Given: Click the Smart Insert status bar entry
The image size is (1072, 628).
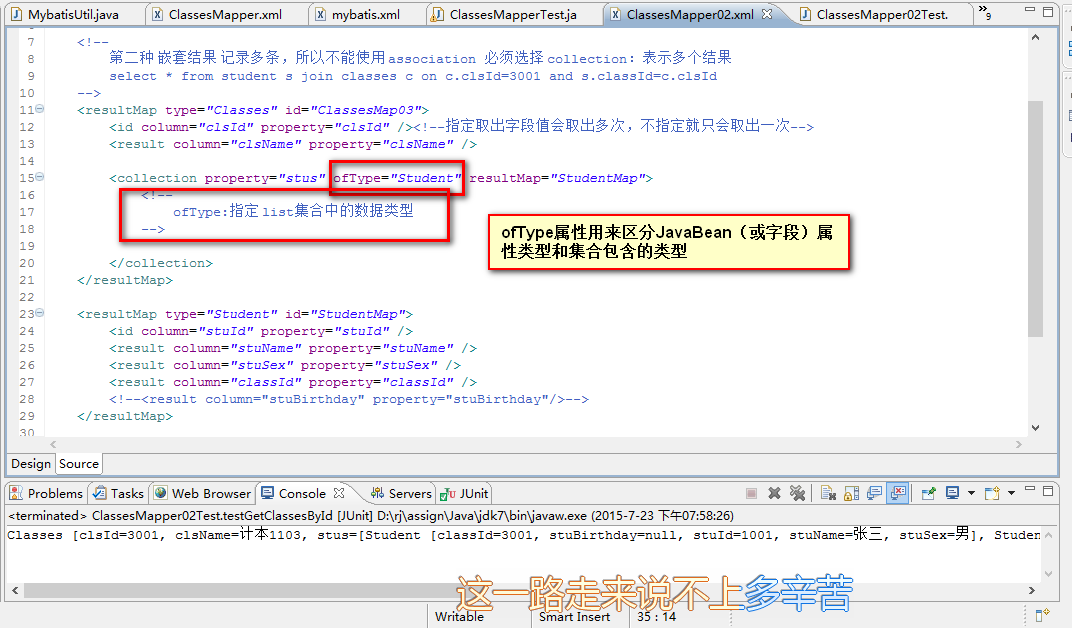Looking at the screenshot, I should pyautogui.click(x=574, y=616).
